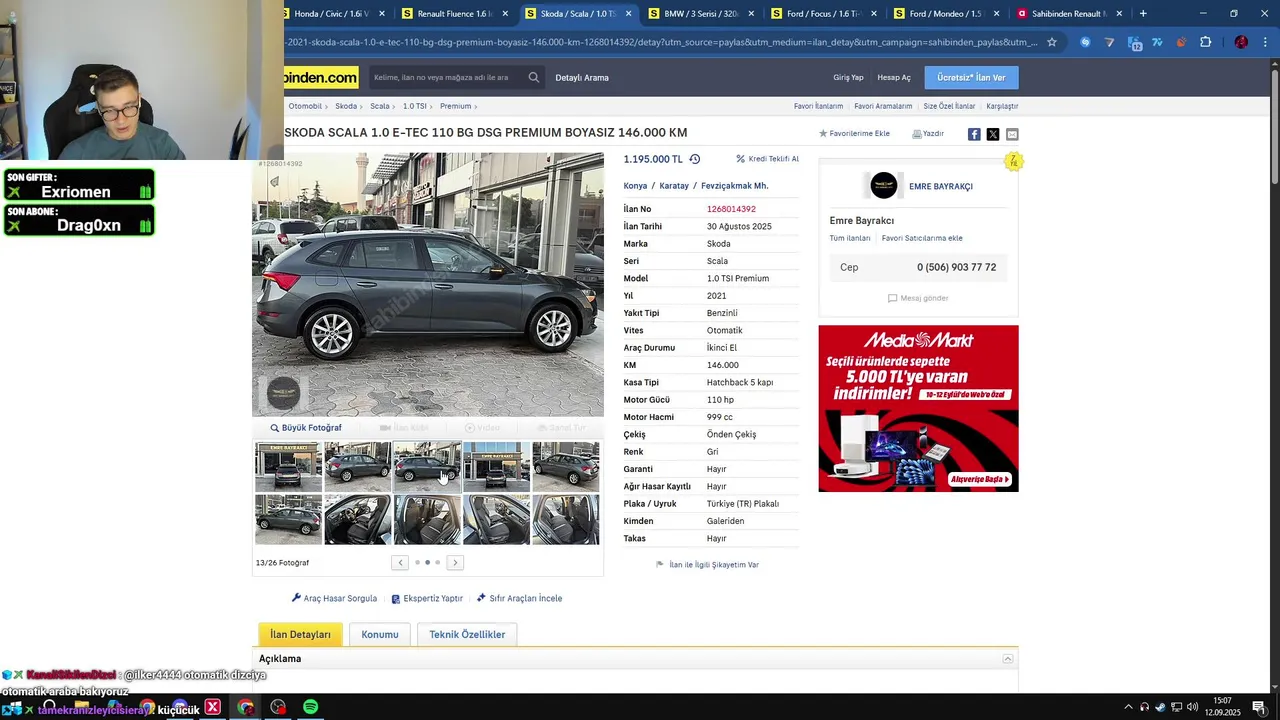Viewport: 1280px width, 720px height.
Task: Open Spotify from the taskbar
Action: pyautogui.click(x=311, y=707)
